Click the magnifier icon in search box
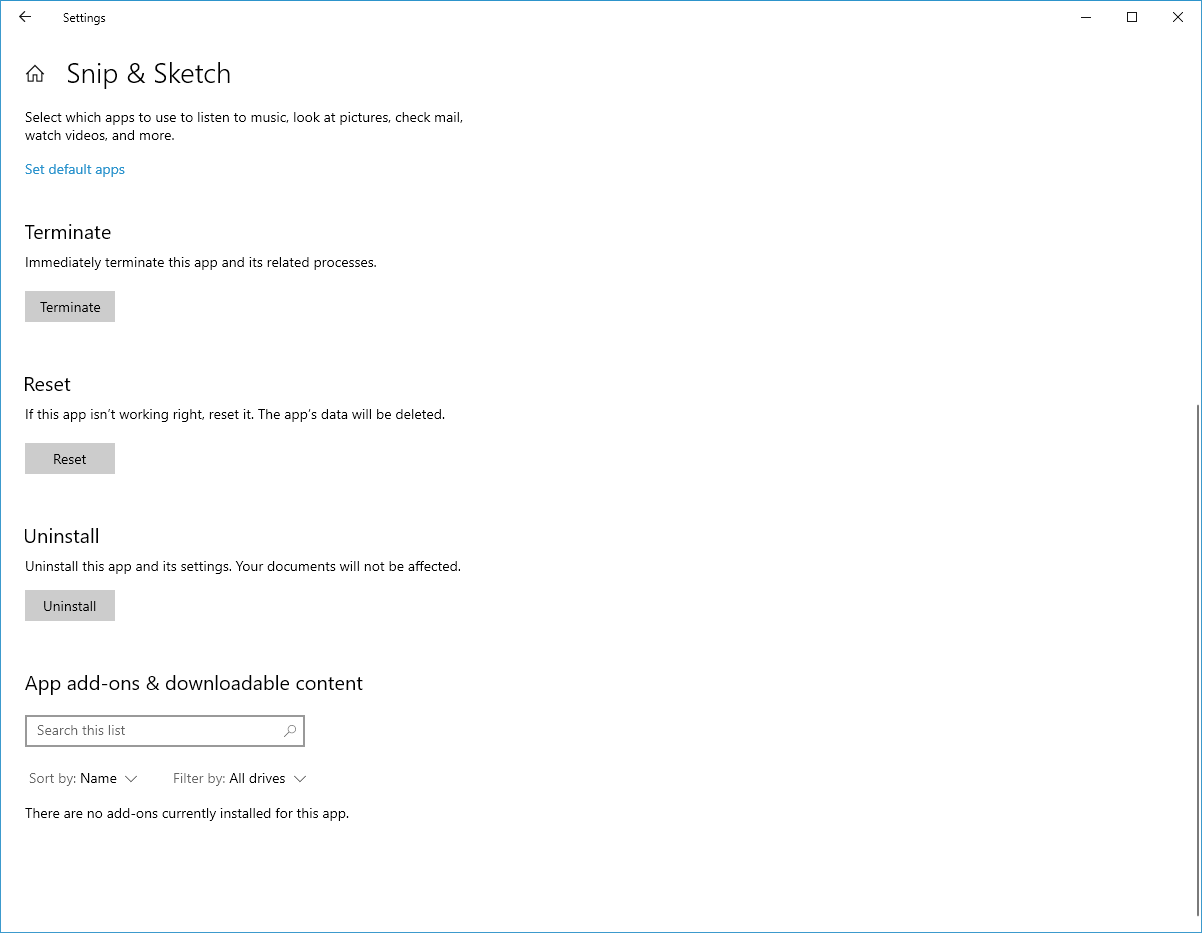 click(290, 731)
